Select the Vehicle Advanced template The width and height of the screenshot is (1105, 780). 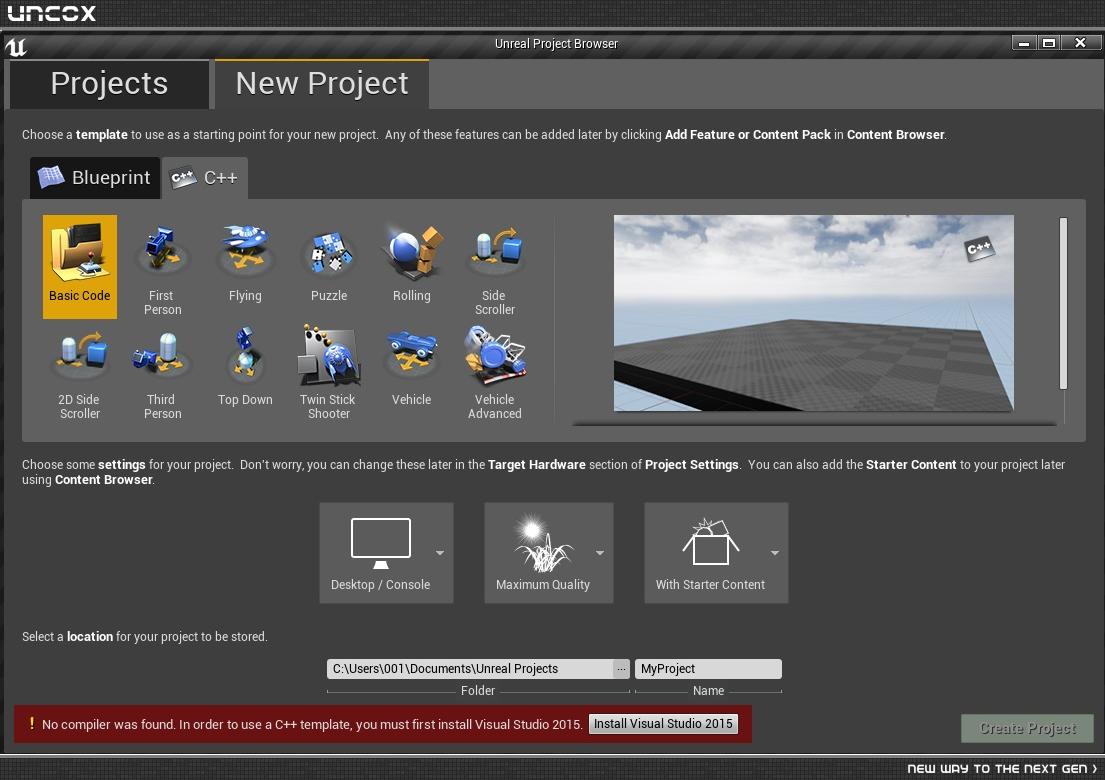click(x=494, y=372)
